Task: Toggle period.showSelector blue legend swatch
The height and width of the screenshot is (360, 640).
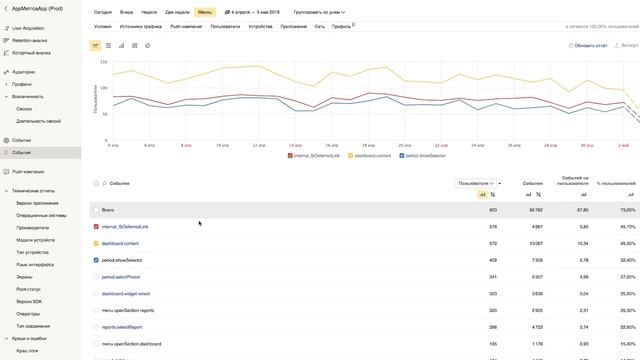Action: tap(402, 156)
